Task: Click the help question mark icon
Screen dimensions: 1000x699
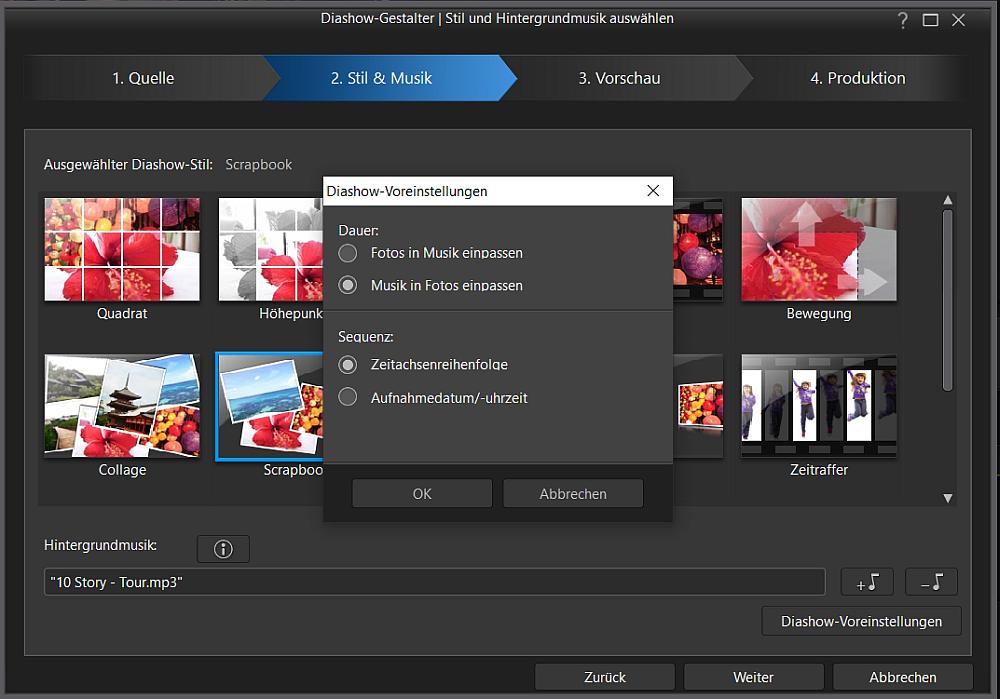Action: click(903, 20)
